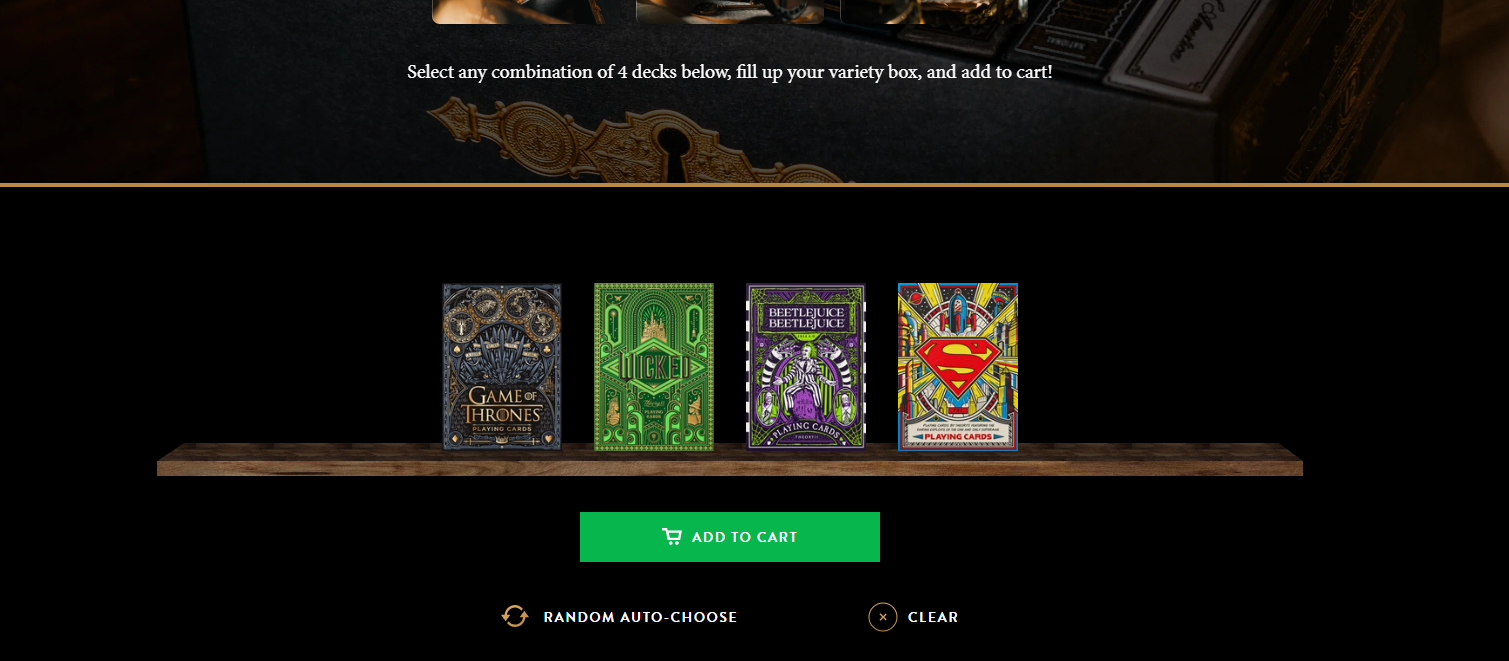Click the Random Auto-Choose text link

coord(640,617)
